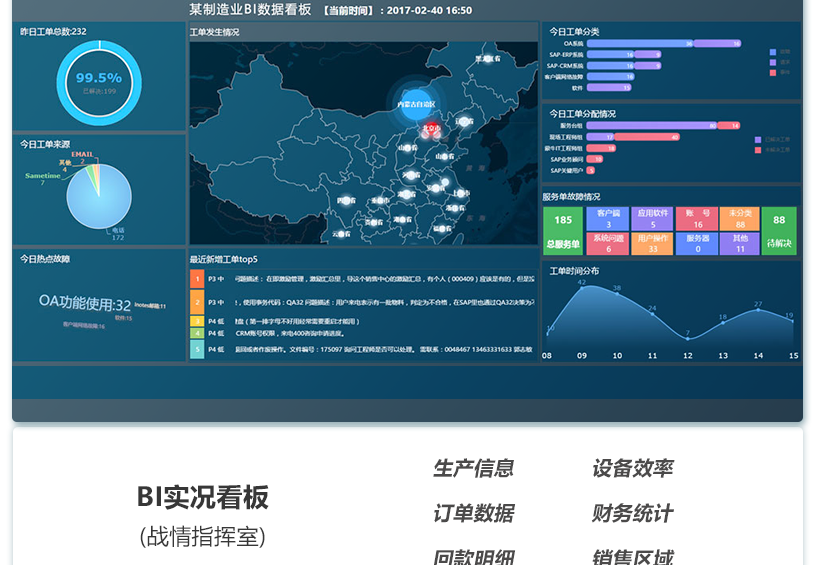This screenshot has width=816, height=565.
Task: Click the 88 待解决 green tile
Action: coord(779,231)
